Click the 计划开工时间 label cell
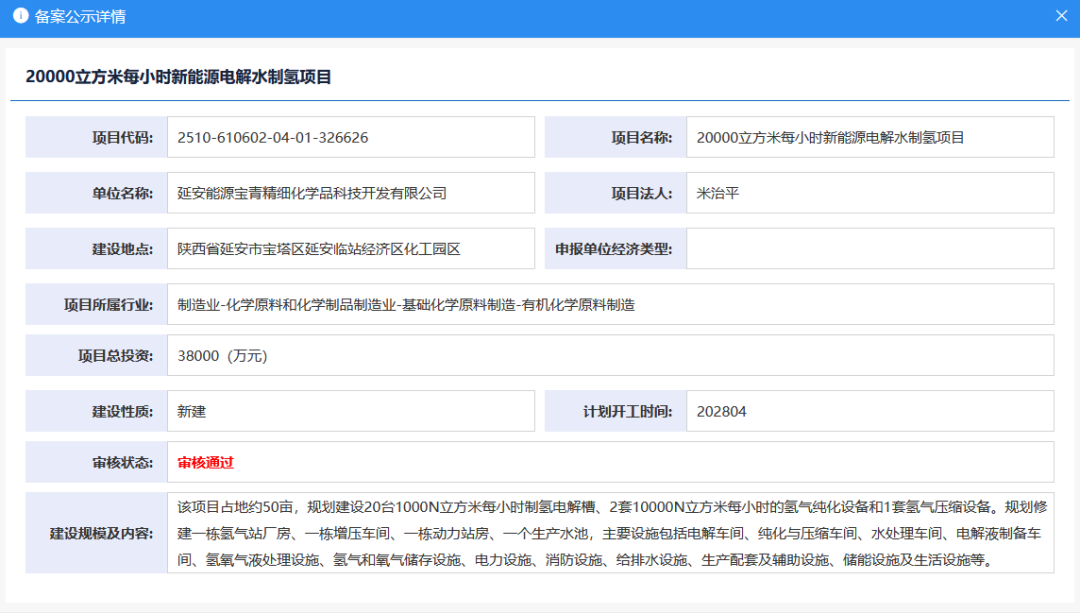1080x614 pixels. coord(615,411)
